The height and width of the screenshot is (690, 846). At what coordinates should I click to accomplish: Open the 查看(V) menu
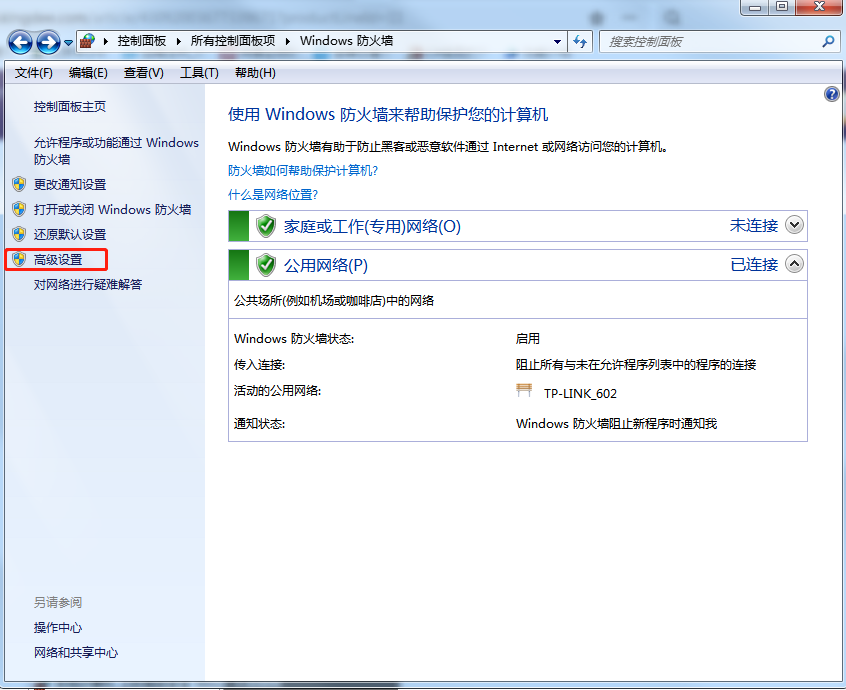[144, 73]
